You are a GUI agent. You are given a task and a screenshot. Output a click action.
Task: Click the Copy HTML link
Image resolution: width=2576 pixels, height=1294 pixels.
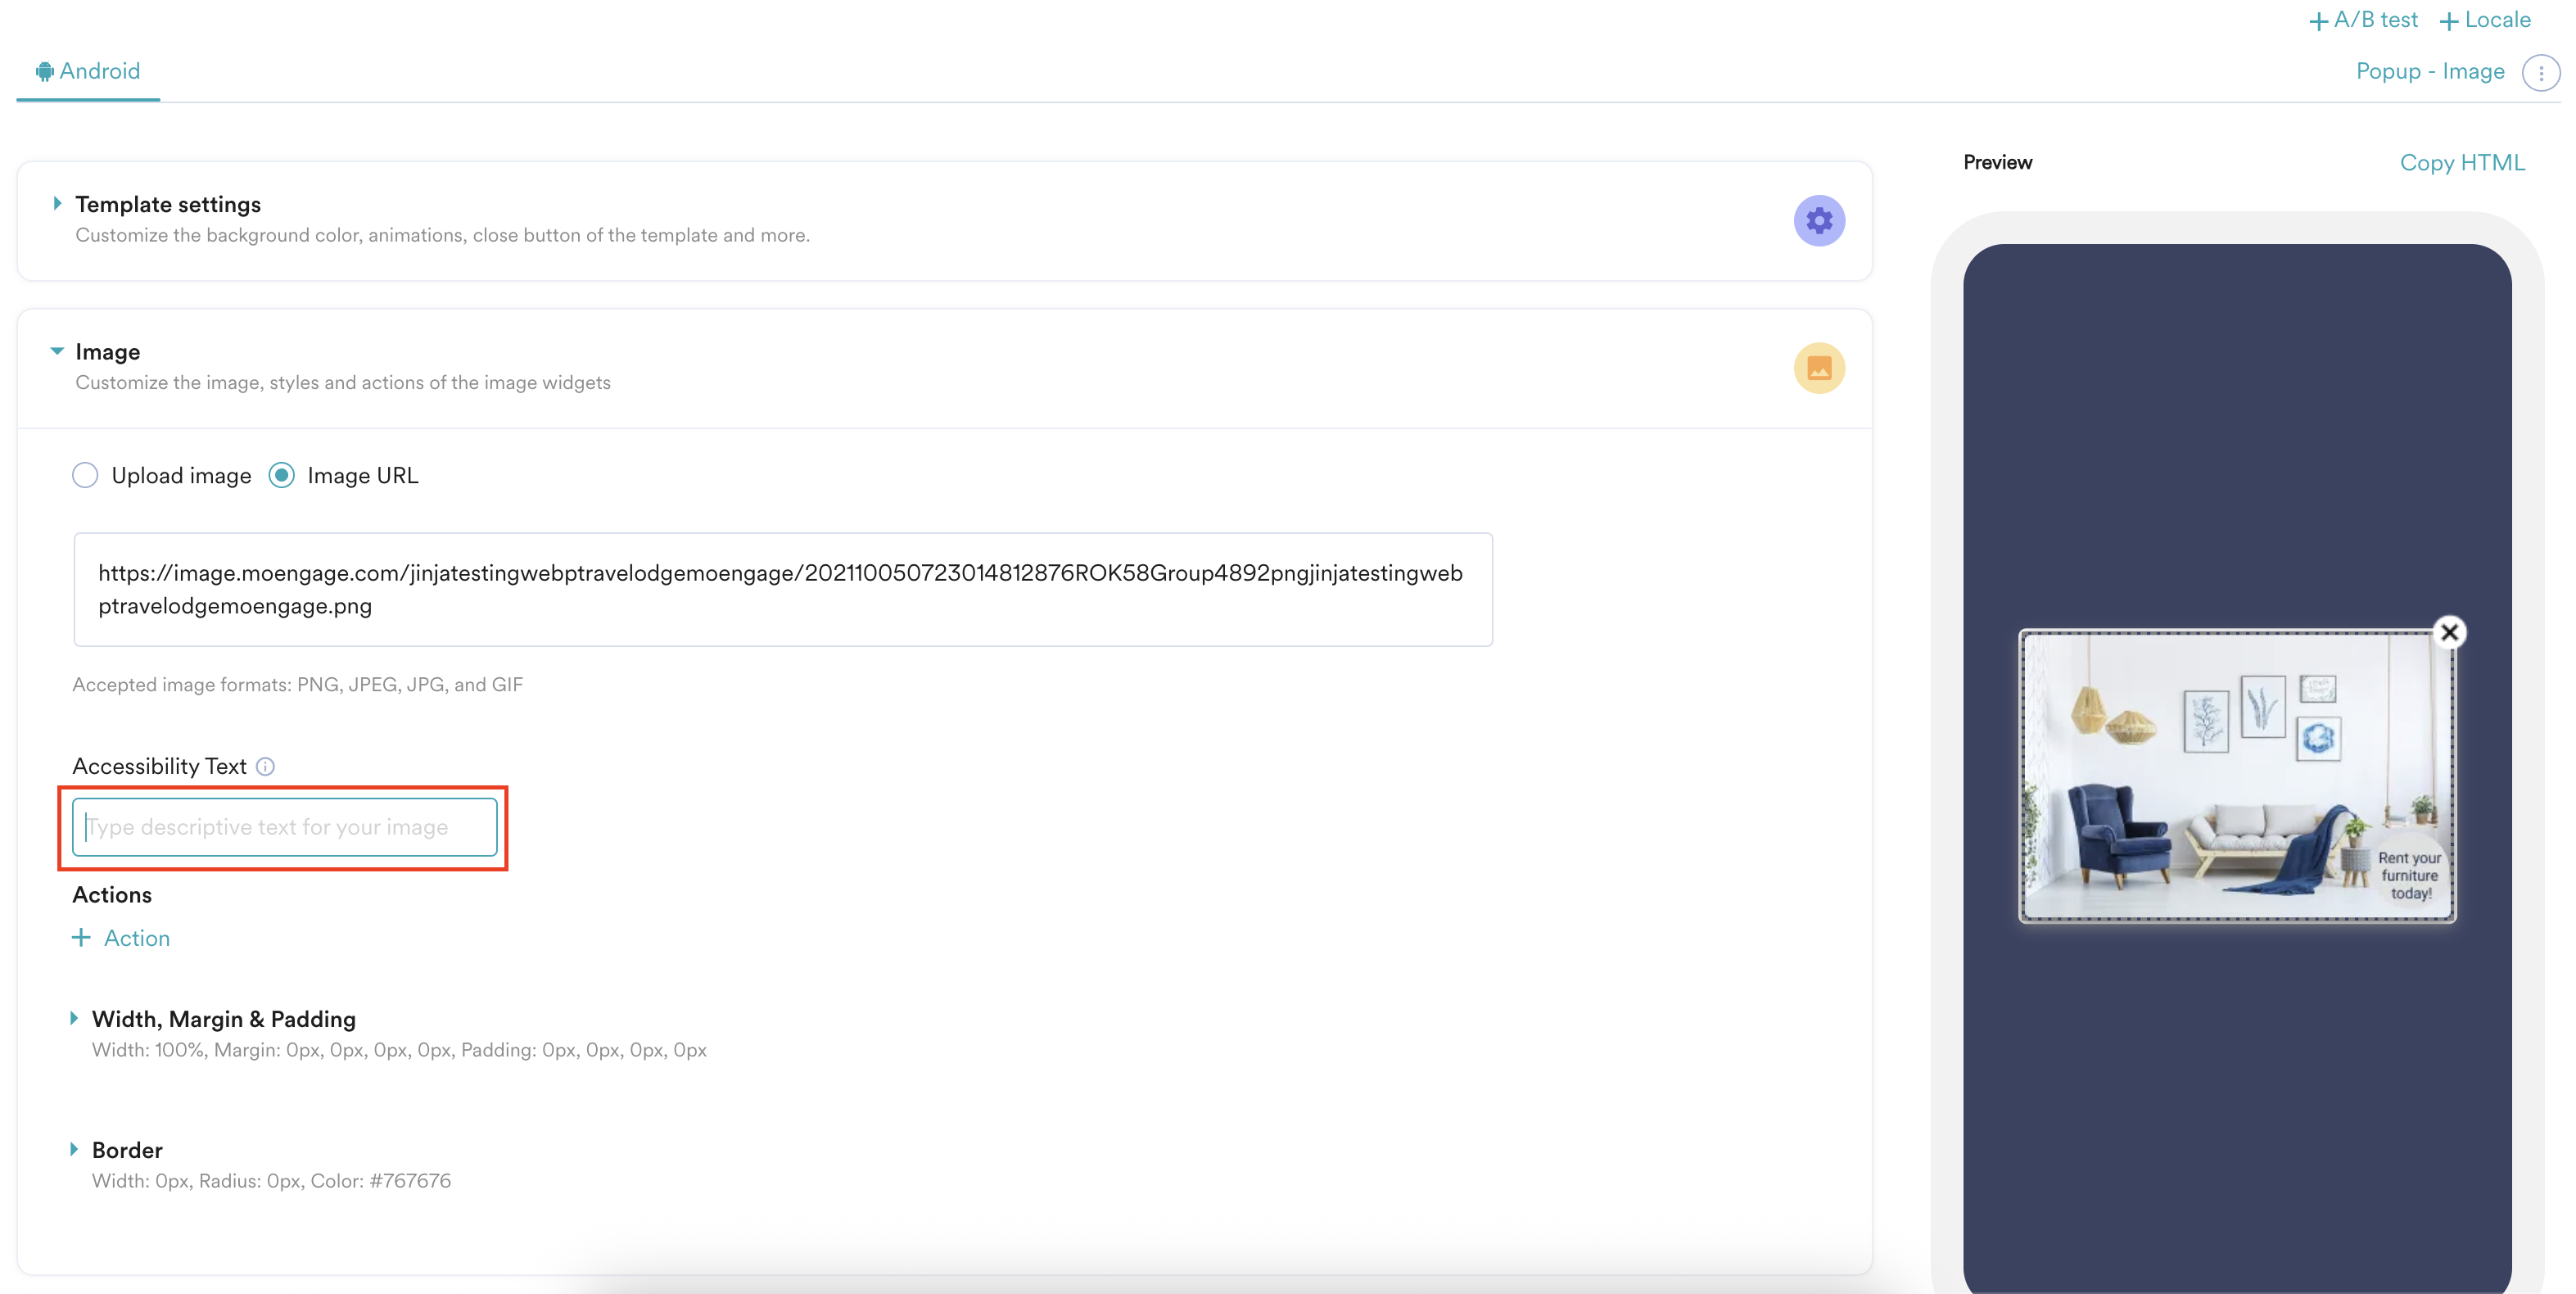click(2461, 162)
